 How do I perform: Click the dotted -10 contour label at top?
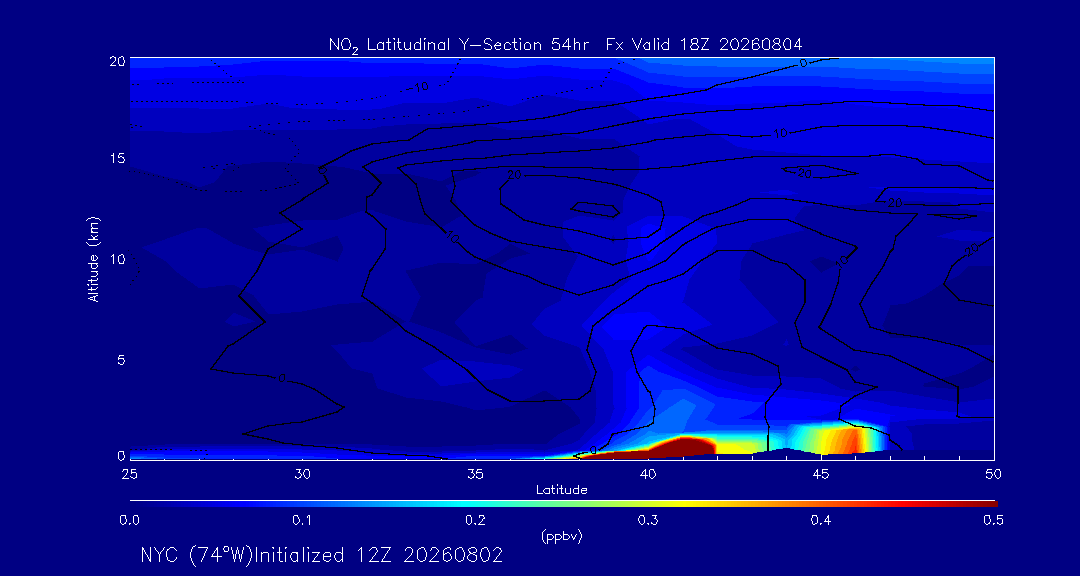[423, 87]
